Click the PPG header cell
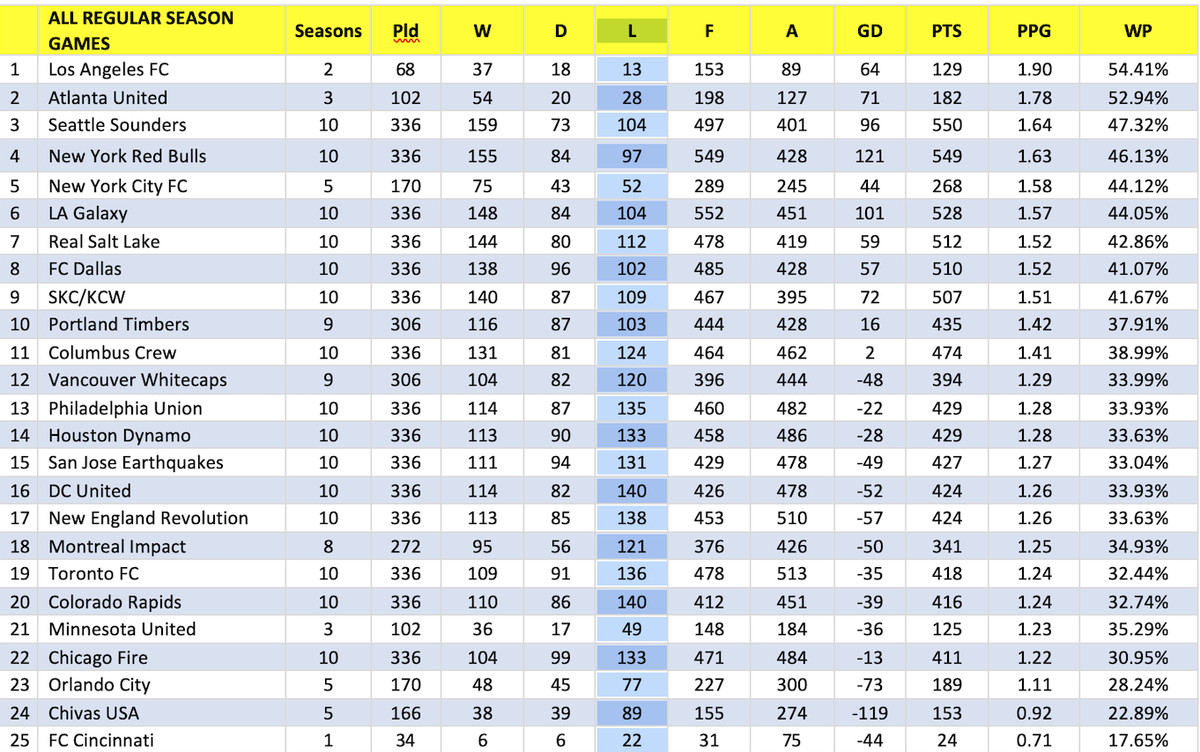This screenshot has width=1200, height=752. pyautogui.click(x=1033, y=31)
